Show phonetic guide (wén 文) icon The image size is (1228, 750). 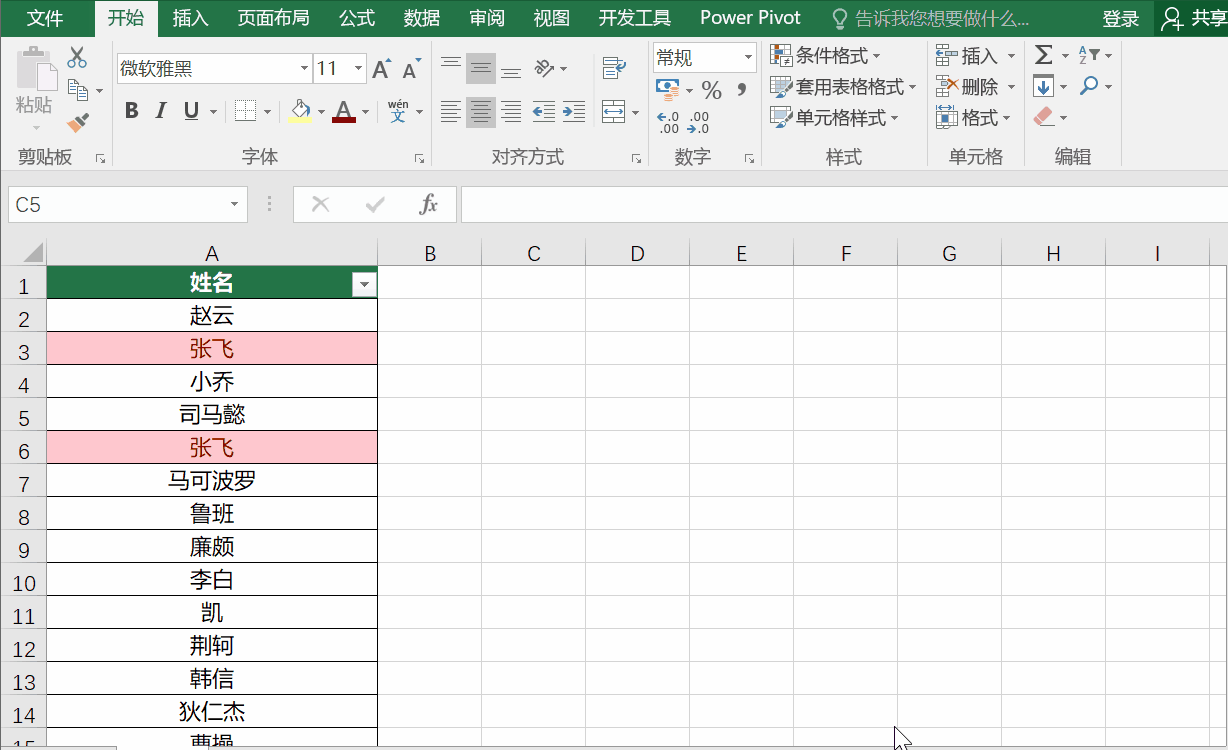(x=398, y=111)
